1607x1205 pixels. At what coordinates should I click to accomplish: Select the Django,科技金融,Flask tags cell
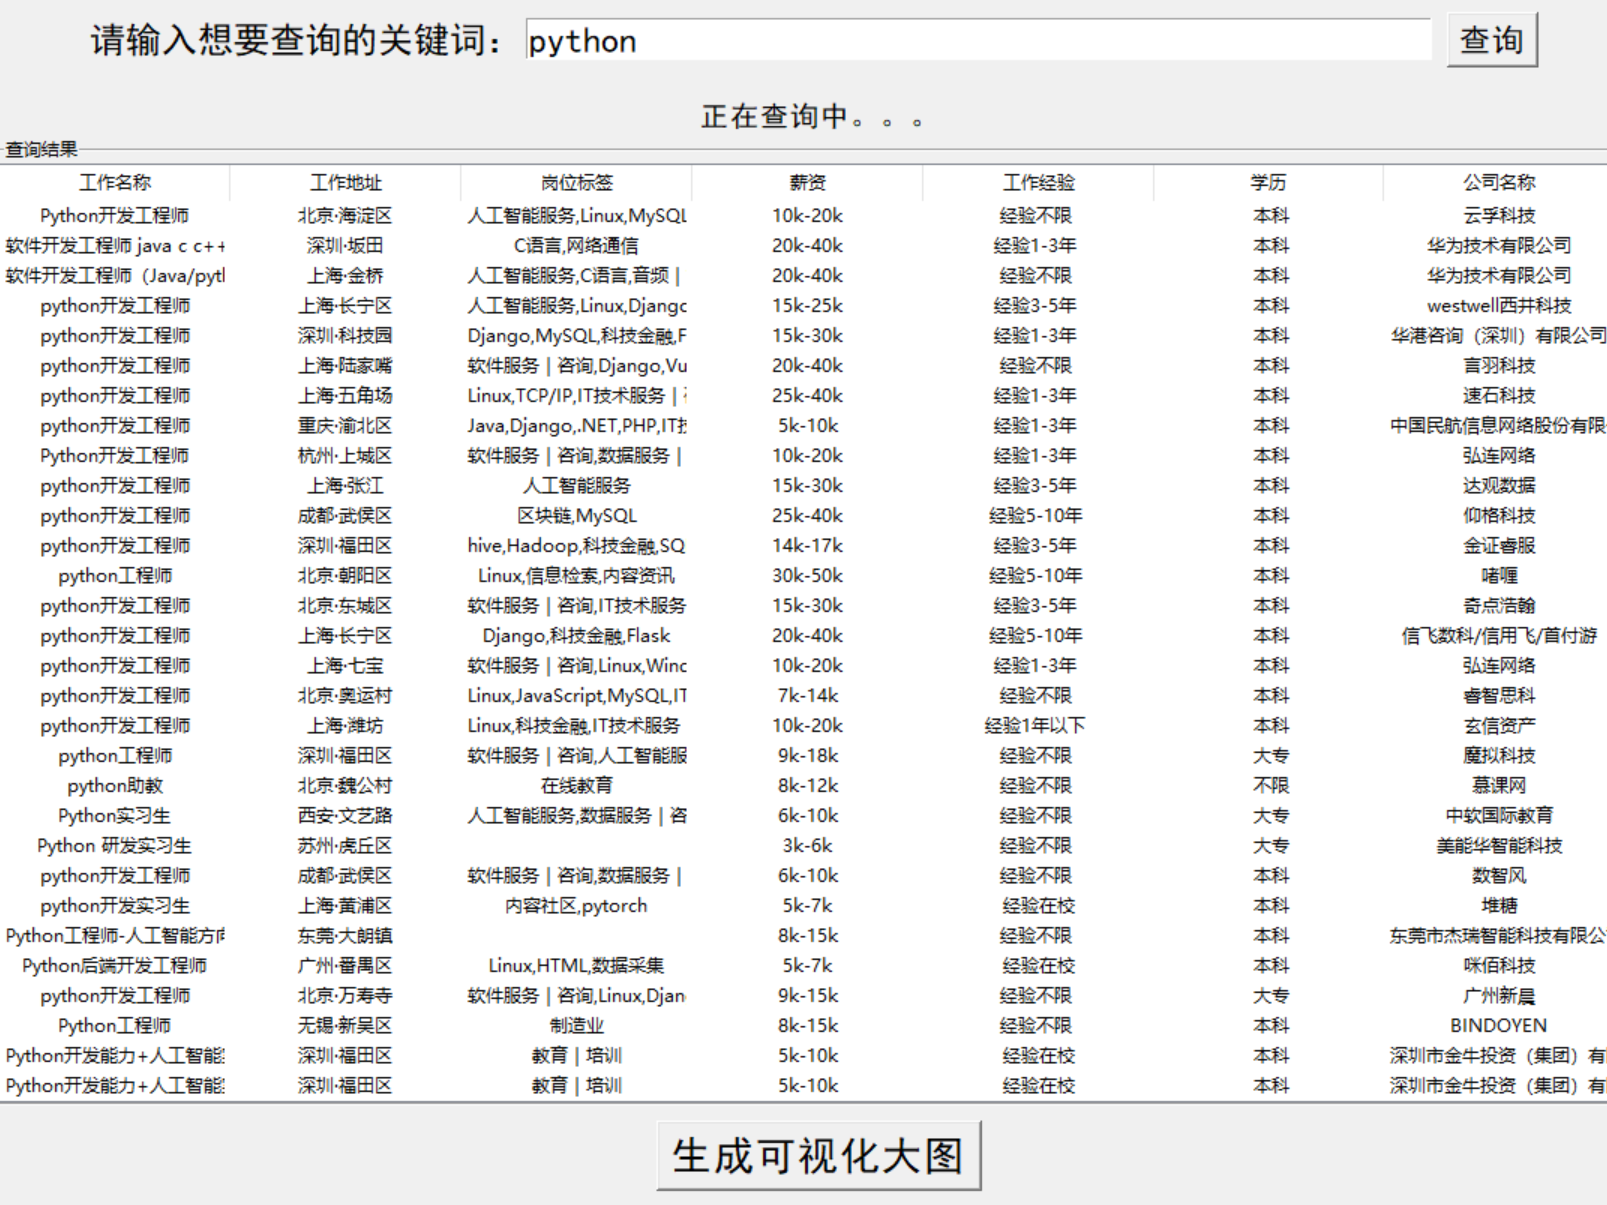click(576, 635)
